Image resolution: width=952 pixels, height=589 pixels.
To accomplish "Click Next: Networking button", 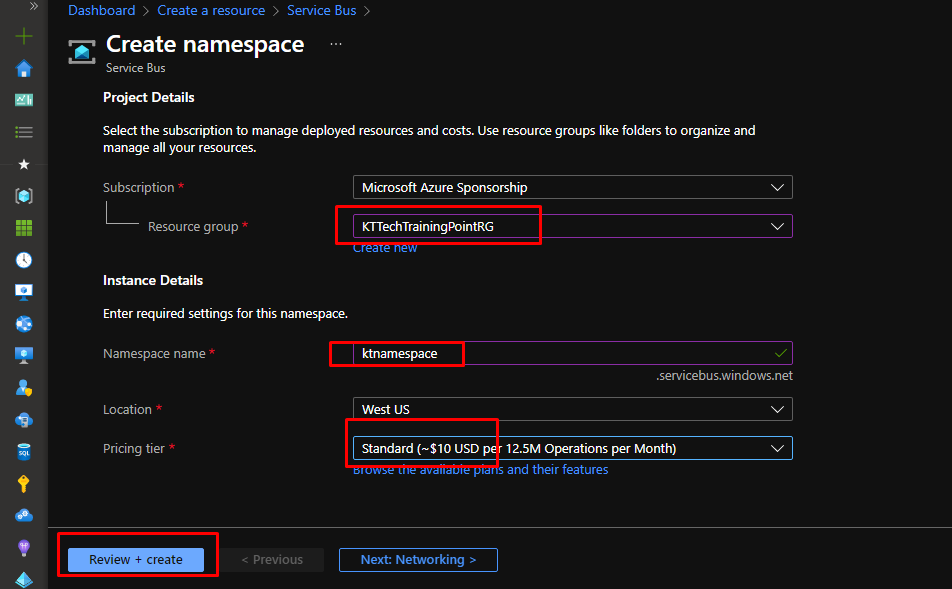I will pos(418,560).
